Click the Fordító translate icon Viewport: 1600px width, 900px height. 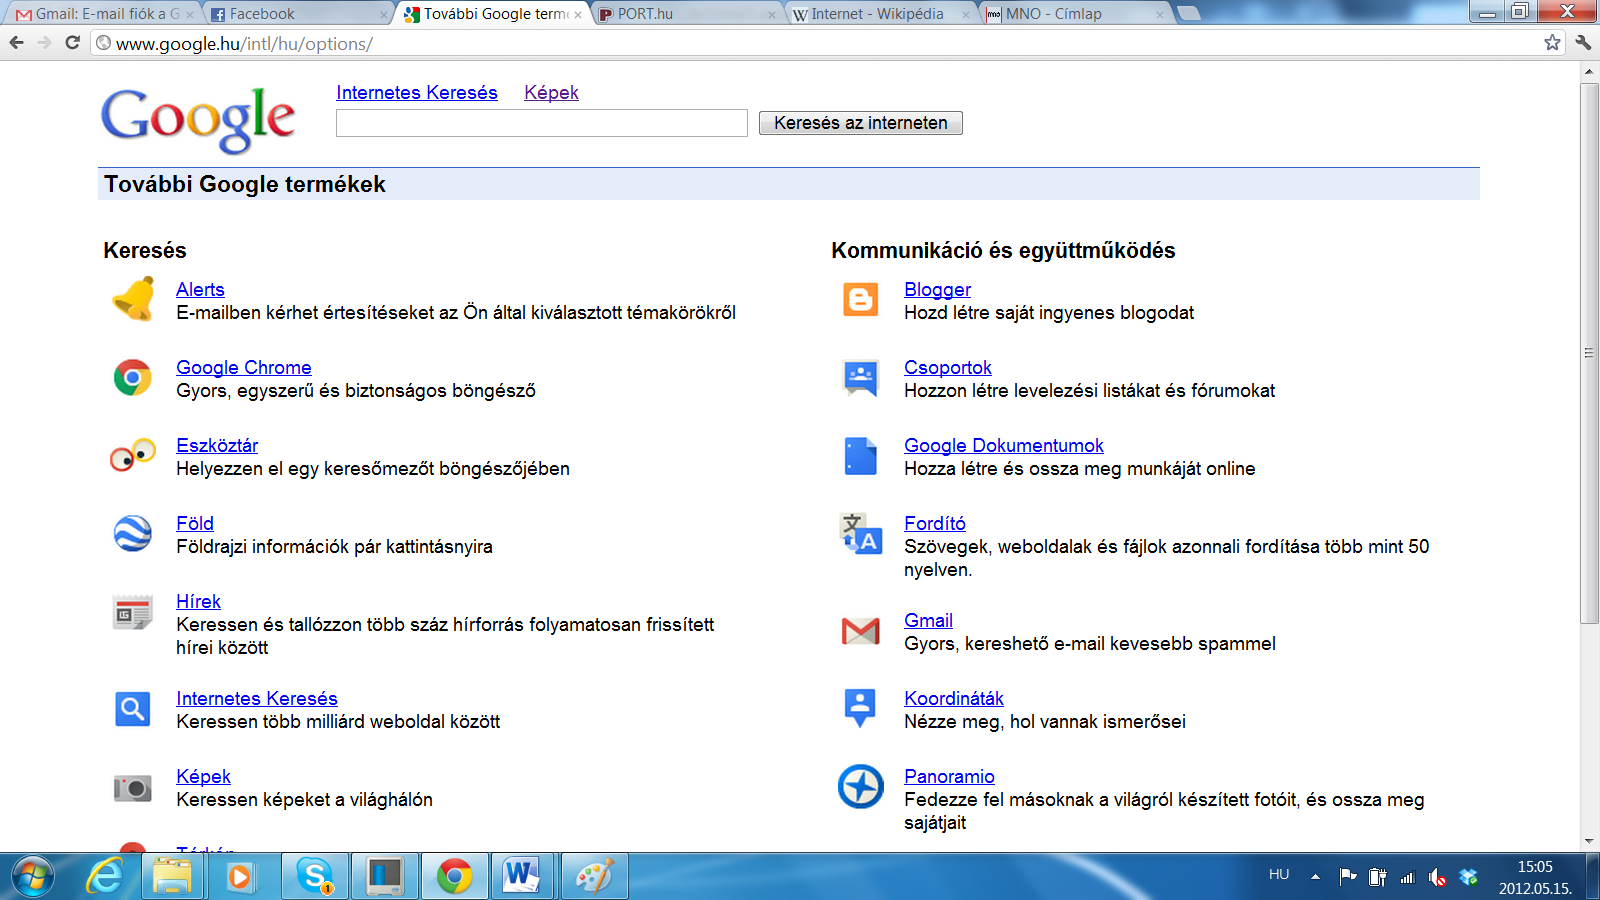(860, 533)
